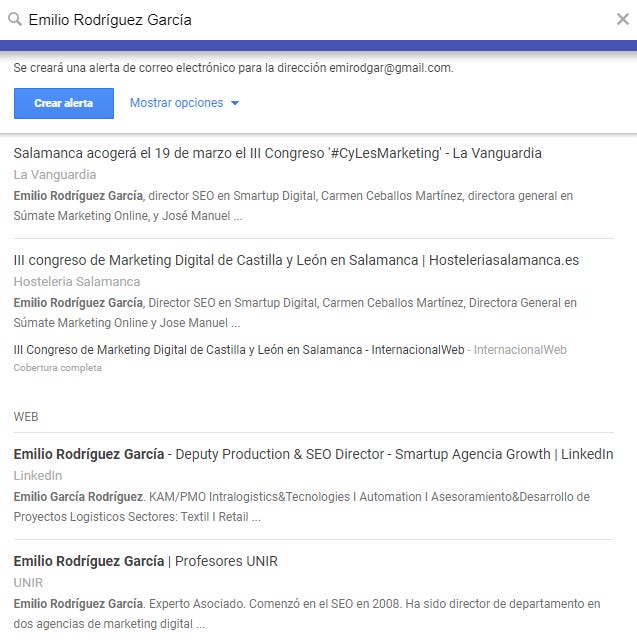Open the InternacionalWeb III Congreso link
This screenshot has height=642, width=637.
pos(239,350)
